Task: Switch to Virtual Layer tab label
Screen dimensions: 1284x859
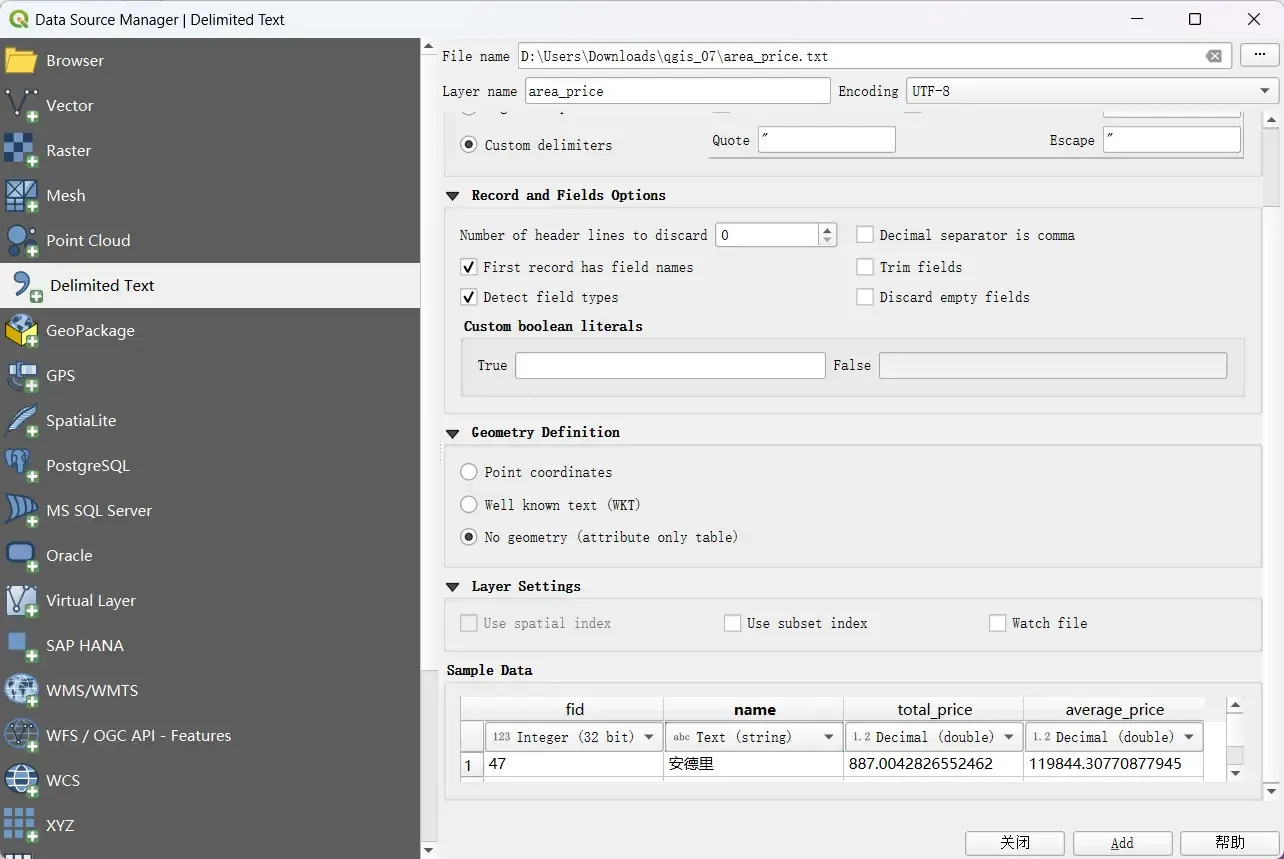Action: tap(91, 601)
